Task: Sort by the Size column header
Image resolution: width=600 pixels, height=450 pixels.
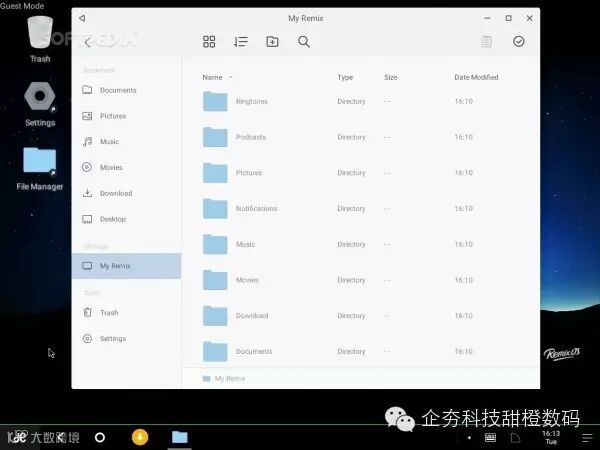Action: 391,77
